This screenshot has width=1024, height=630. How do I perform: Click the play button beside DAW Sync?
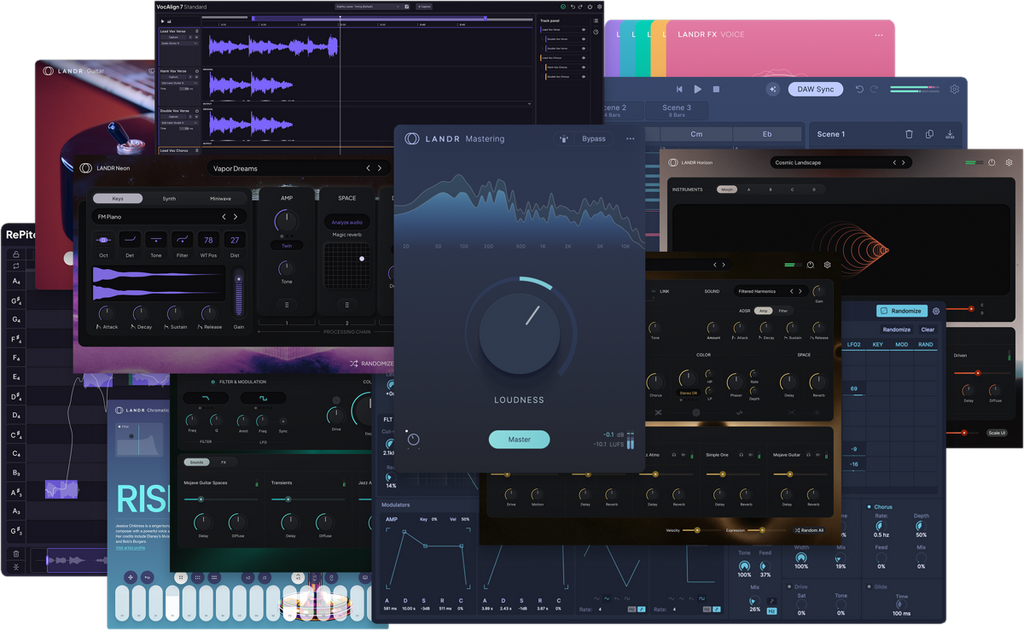(x=697, y=89)
